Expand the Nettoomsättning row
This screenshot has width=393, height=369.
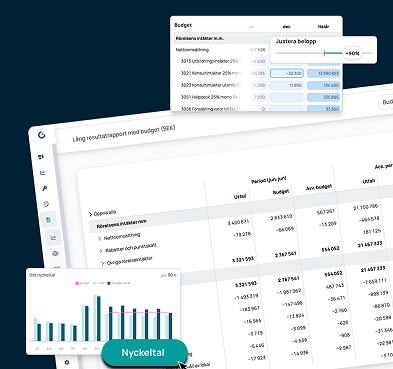click(99, 238)
